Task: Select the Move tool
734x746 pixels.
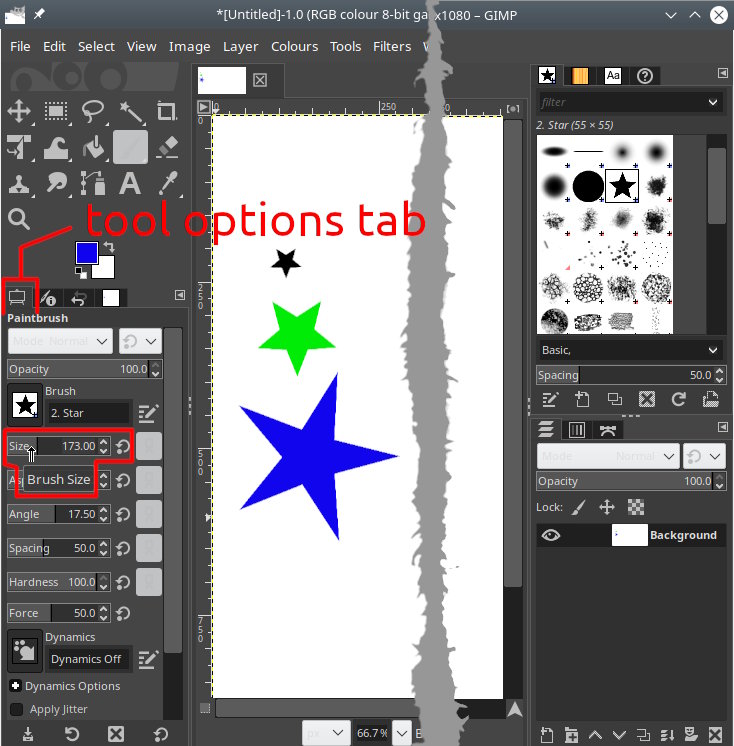Action: [x=20, y=111]
